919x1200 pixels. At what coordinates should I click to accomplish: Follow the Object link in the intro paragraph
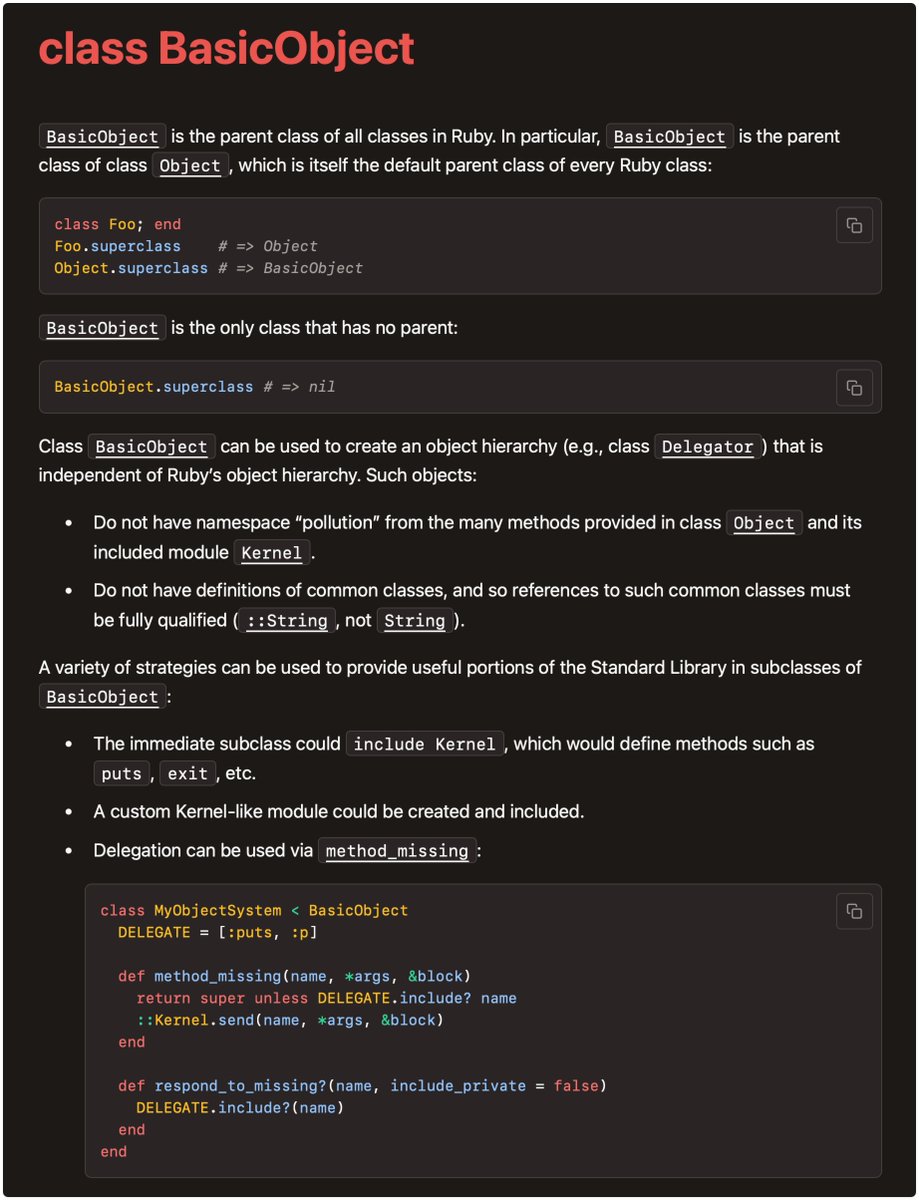coord(190,166)
